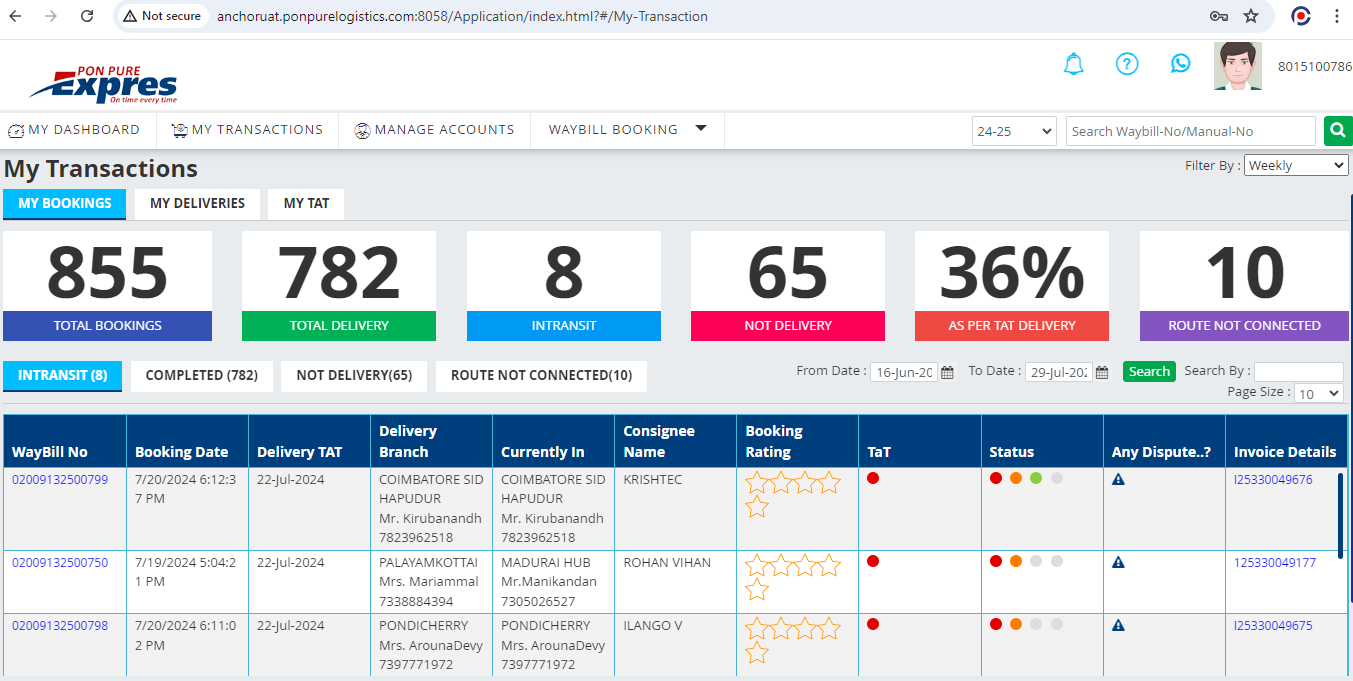Open the Filter By Weekly dropdown
1353x681 pixels.
[x=1296, y=166]
